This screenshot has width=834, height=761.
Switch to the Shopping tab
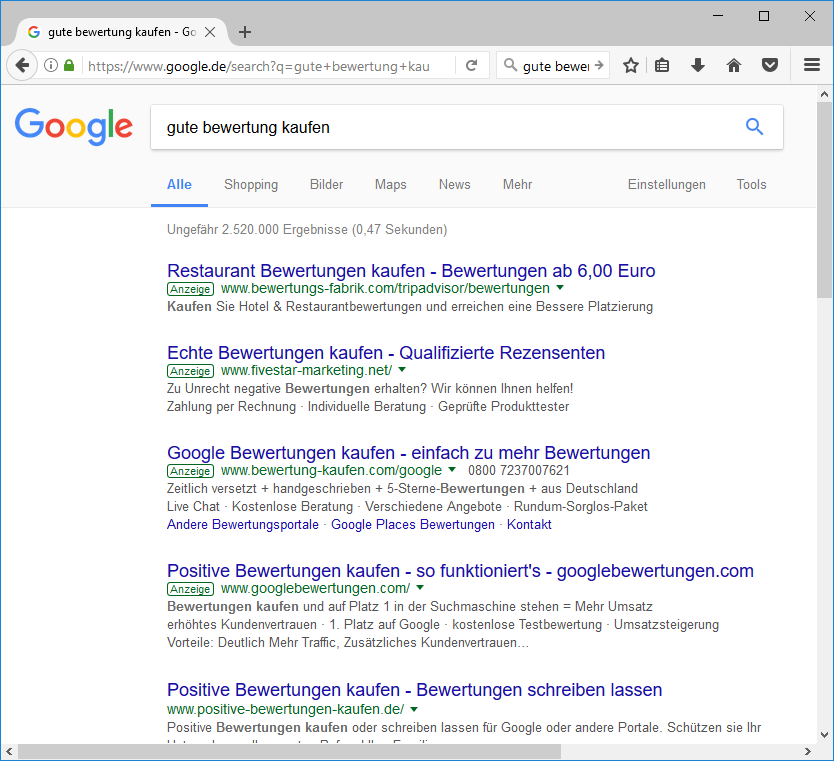pos(251,185)
